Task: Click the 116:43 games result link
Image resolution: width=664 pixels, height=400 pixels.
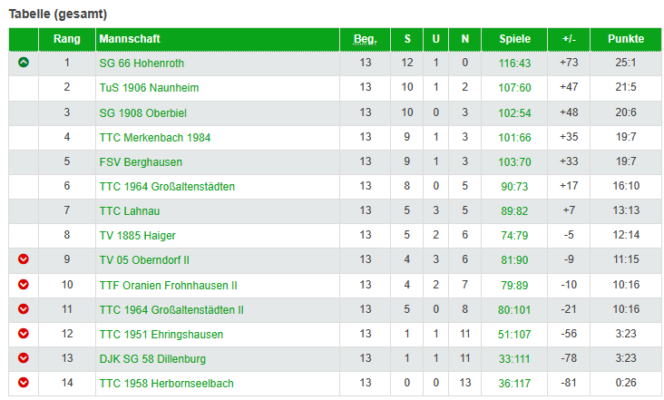Action: 515,63
